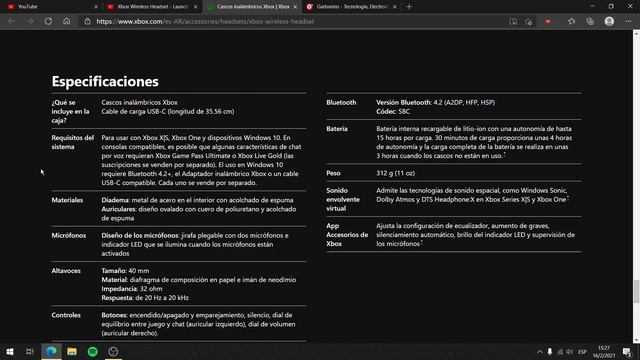Open the immersive reader icon
Image resolution: width=640 pixels, height=360 pixels.
pos(513,22)
